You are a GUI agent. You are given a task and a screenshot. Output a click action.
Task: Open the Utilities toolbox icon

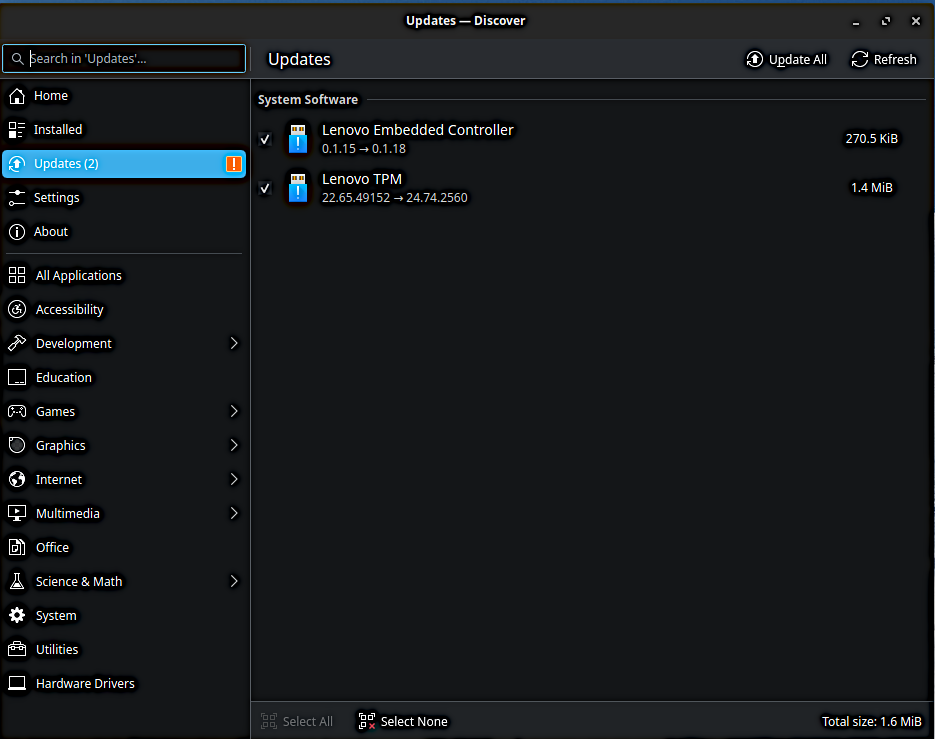(x=17, y=650)
